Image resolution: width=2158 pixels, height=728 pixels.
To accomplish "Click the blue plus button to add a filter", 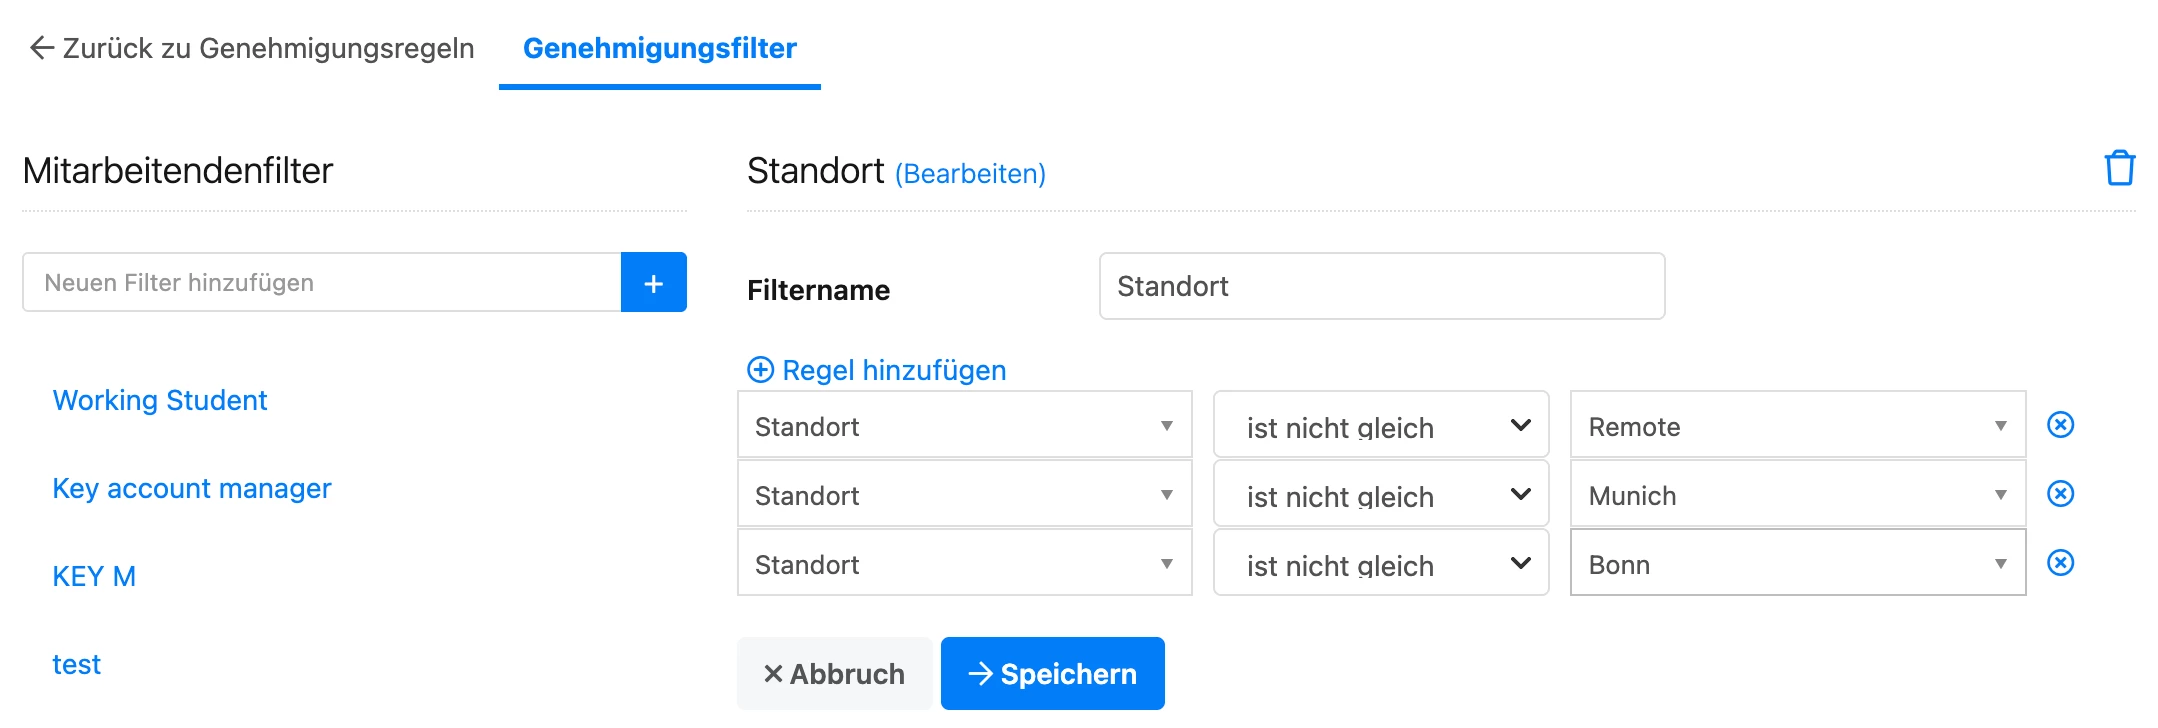I will (x=653, y=283).
